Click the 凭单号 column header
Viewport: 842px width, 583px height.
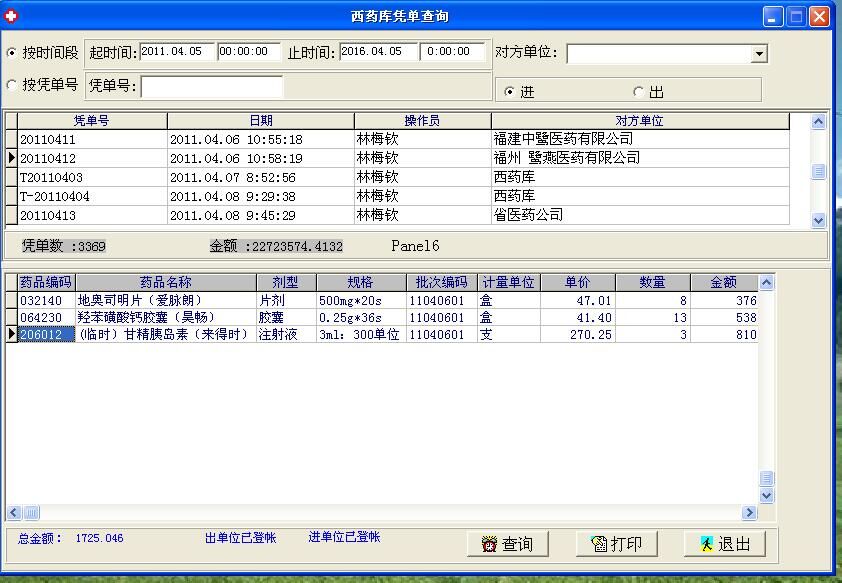click(x=92, y=121)
